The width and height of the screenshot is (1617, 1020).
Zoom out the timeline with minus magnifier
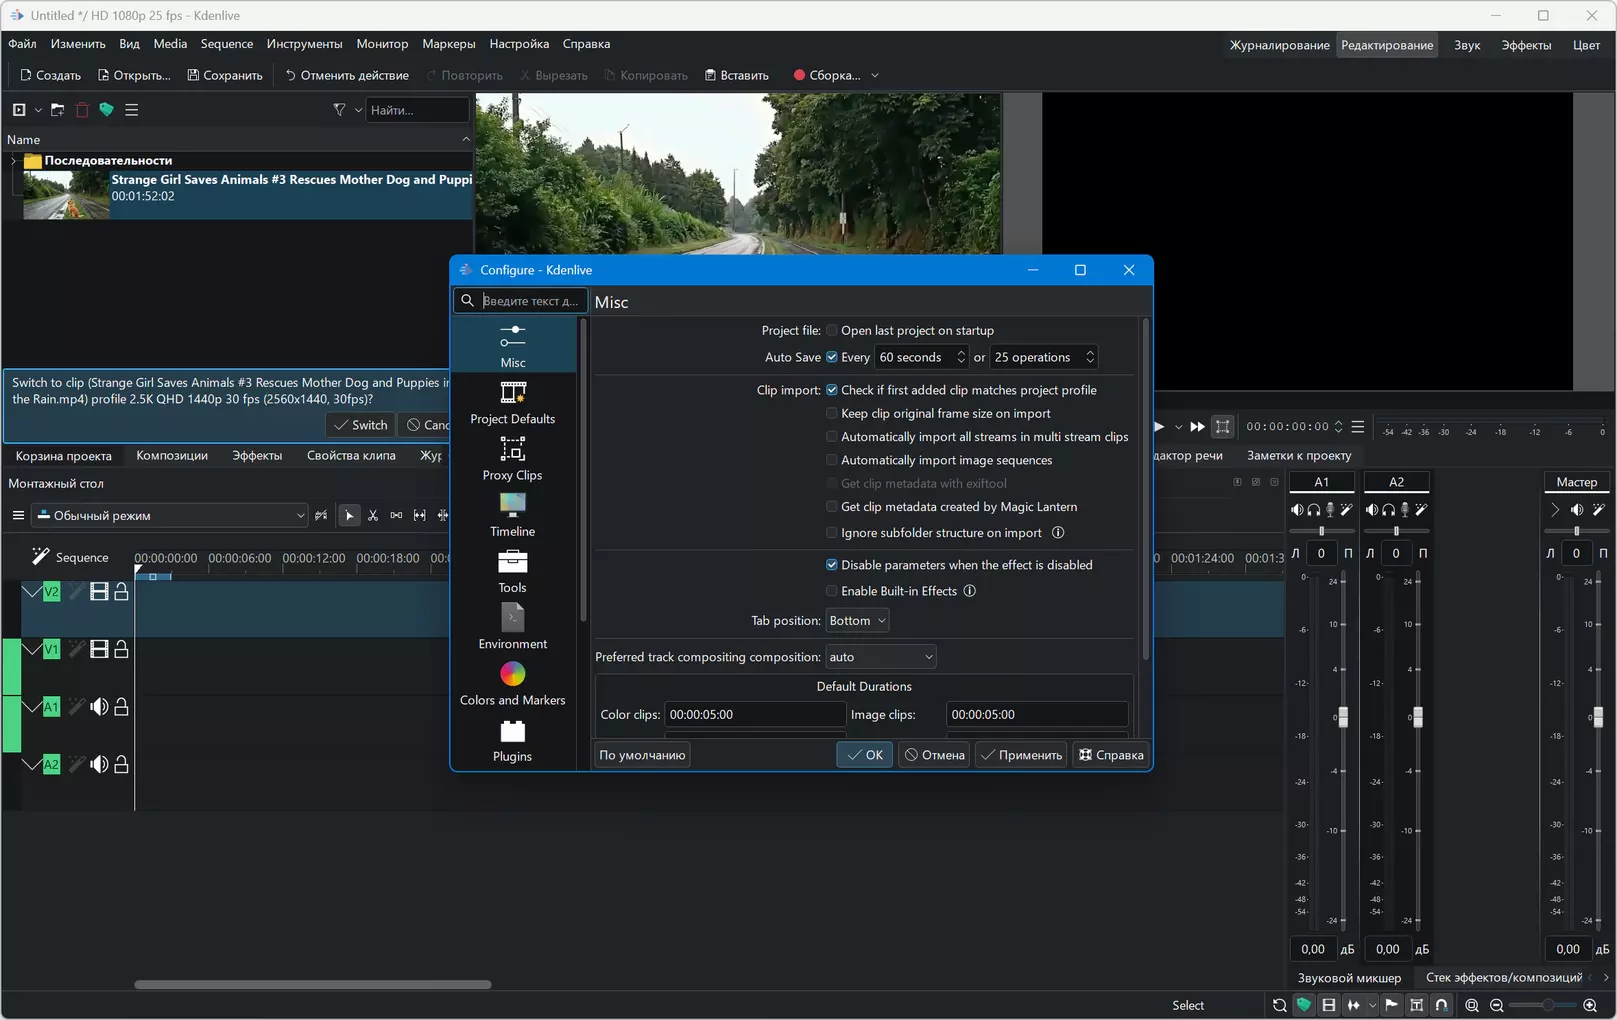click(1497, 1005)
